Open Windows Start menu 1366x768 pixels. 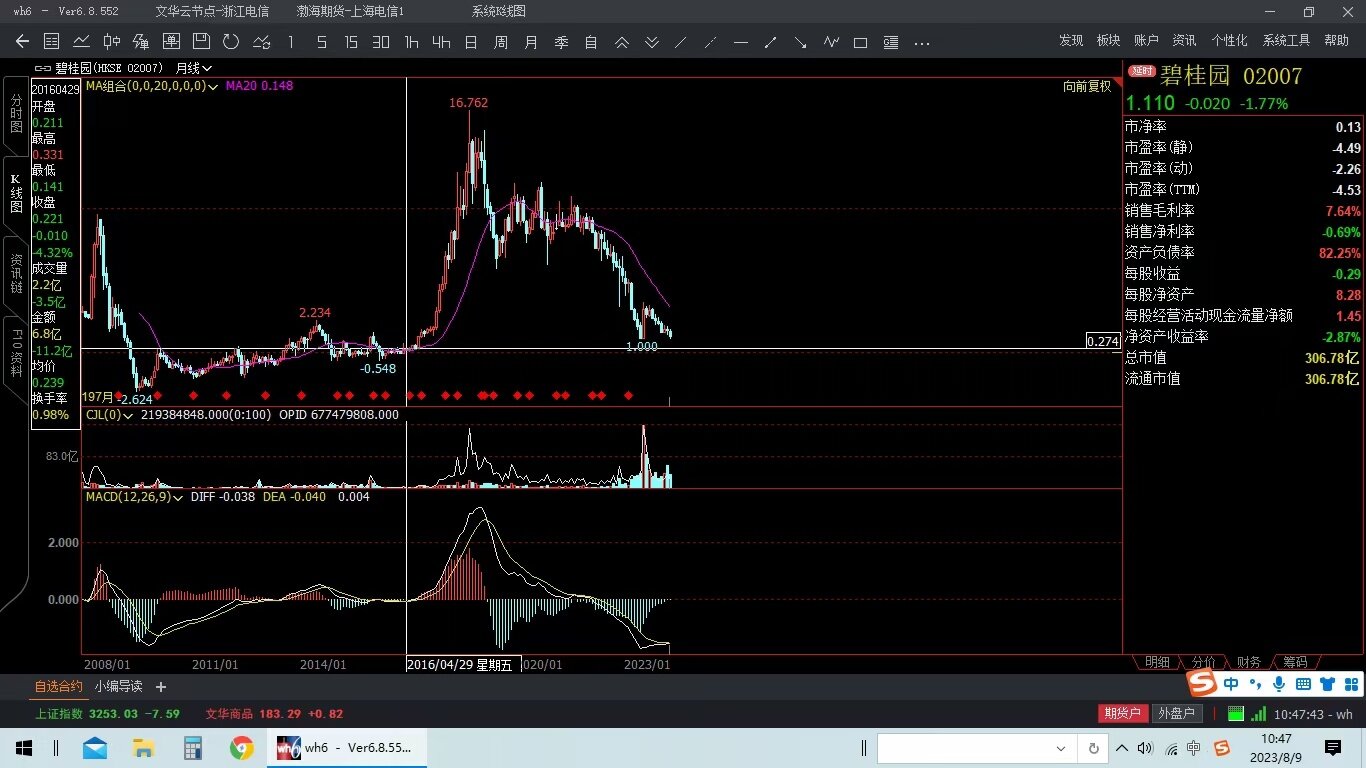(24, 747)
